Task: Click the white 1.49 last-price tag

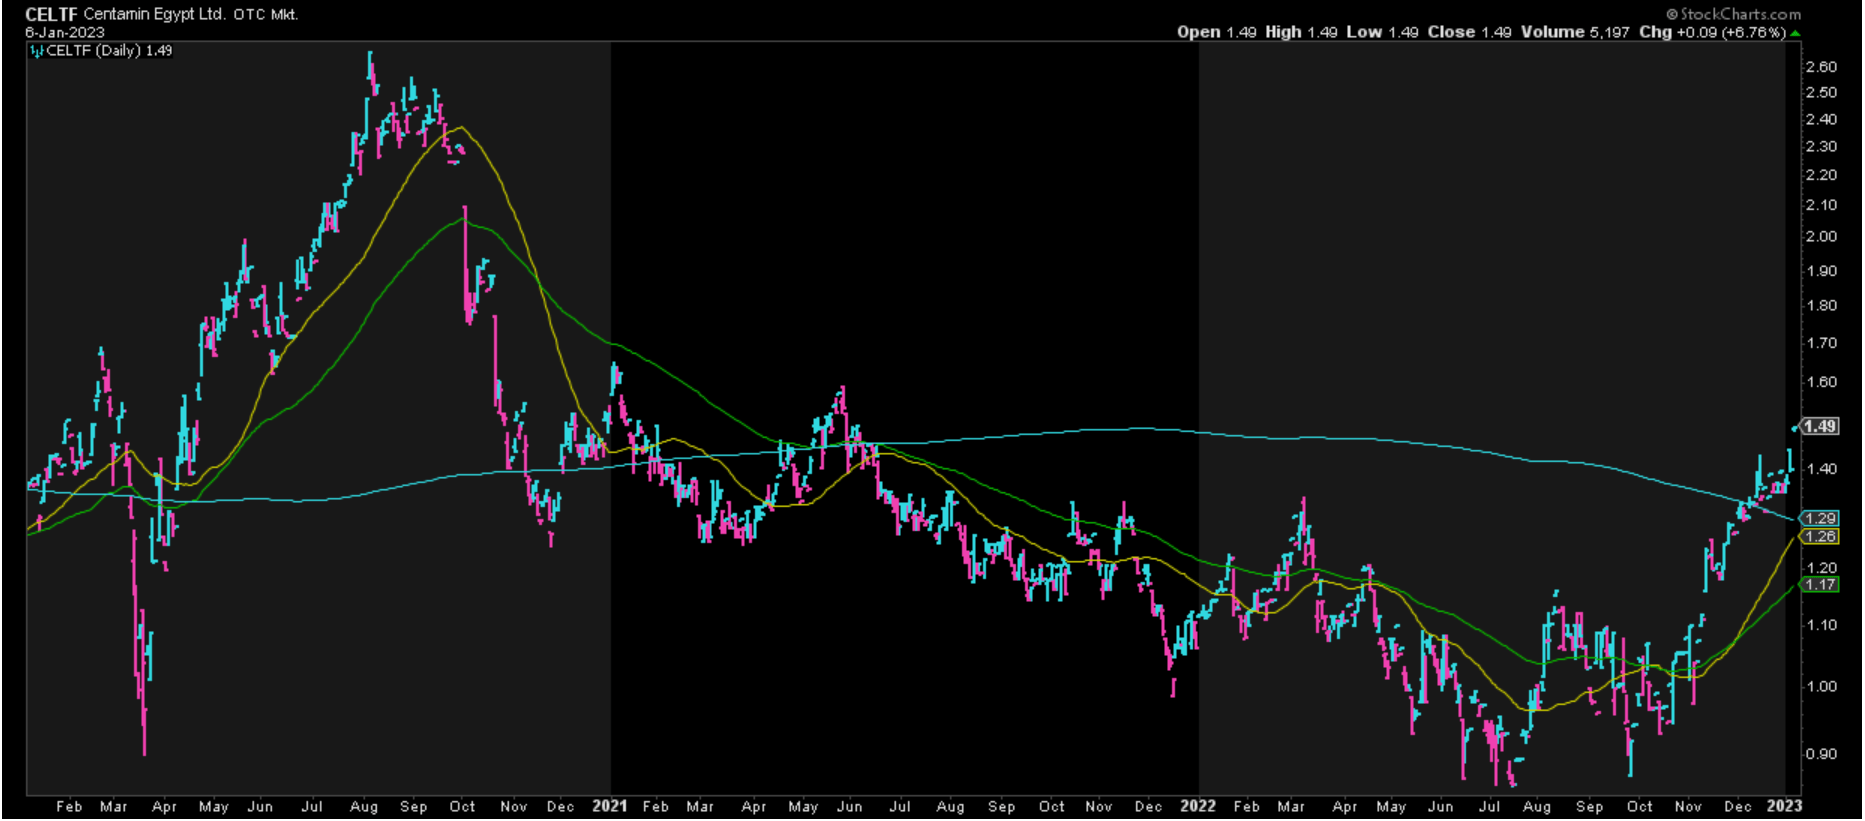Action: pos(1819,426)
